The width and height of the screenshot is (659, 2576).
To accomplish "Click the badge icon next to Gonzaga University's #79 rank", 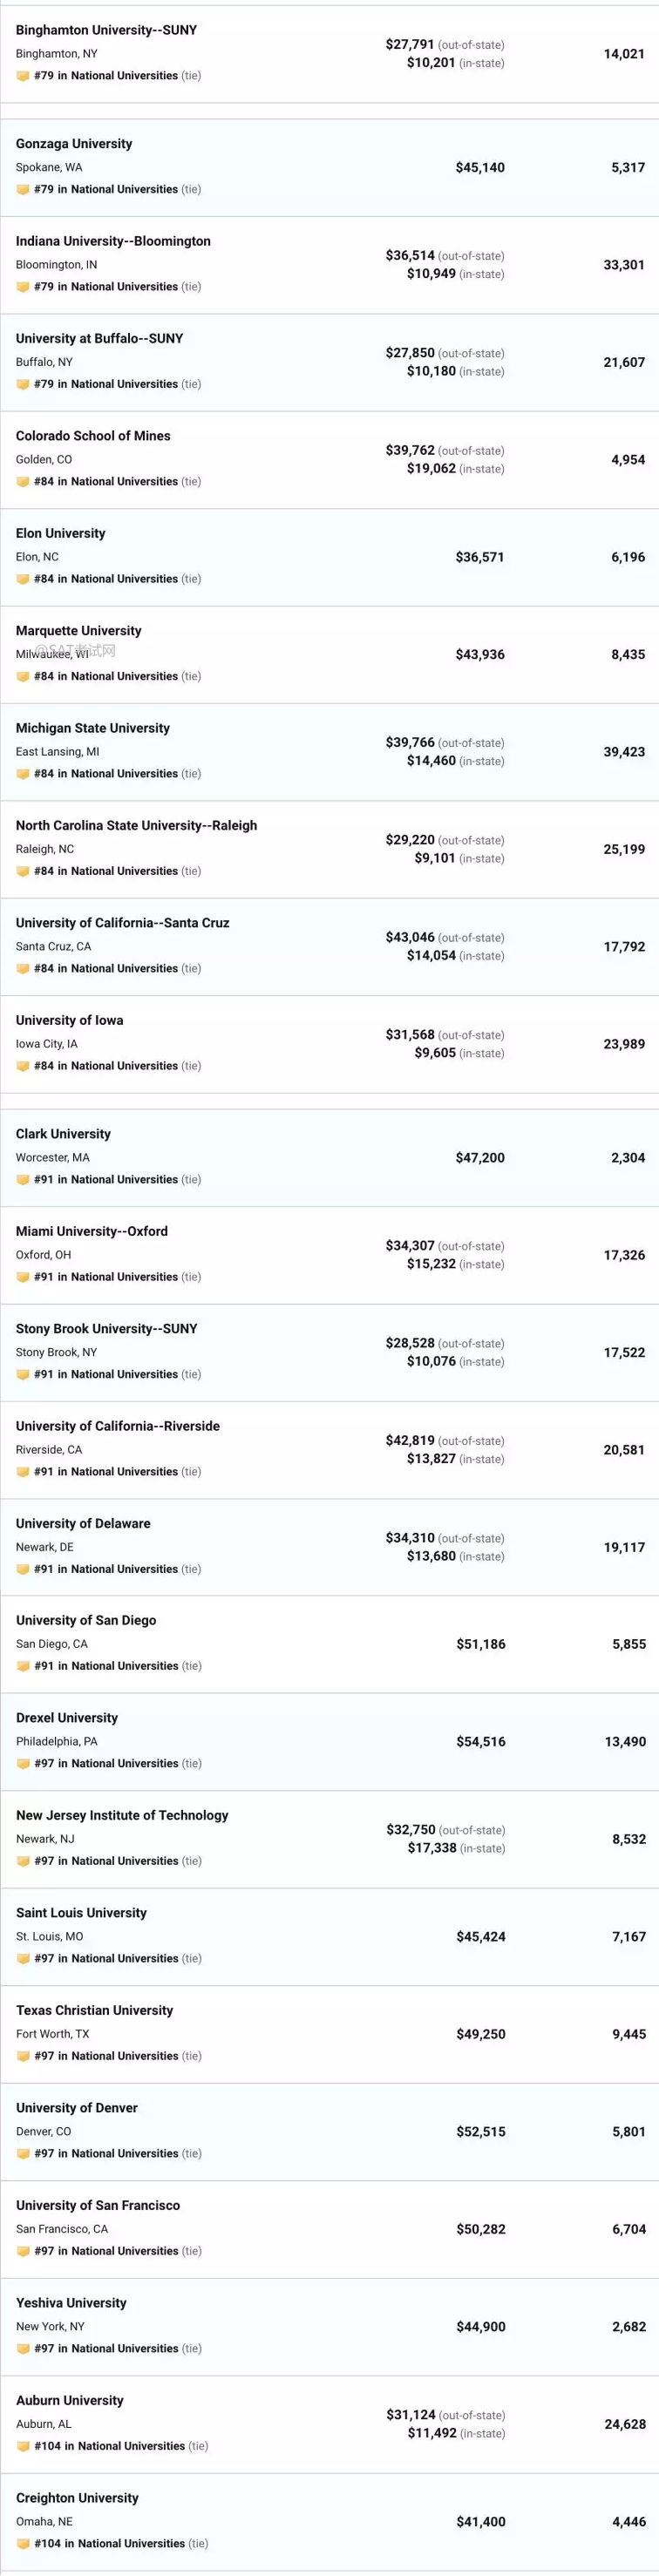I will click(22, 190).
